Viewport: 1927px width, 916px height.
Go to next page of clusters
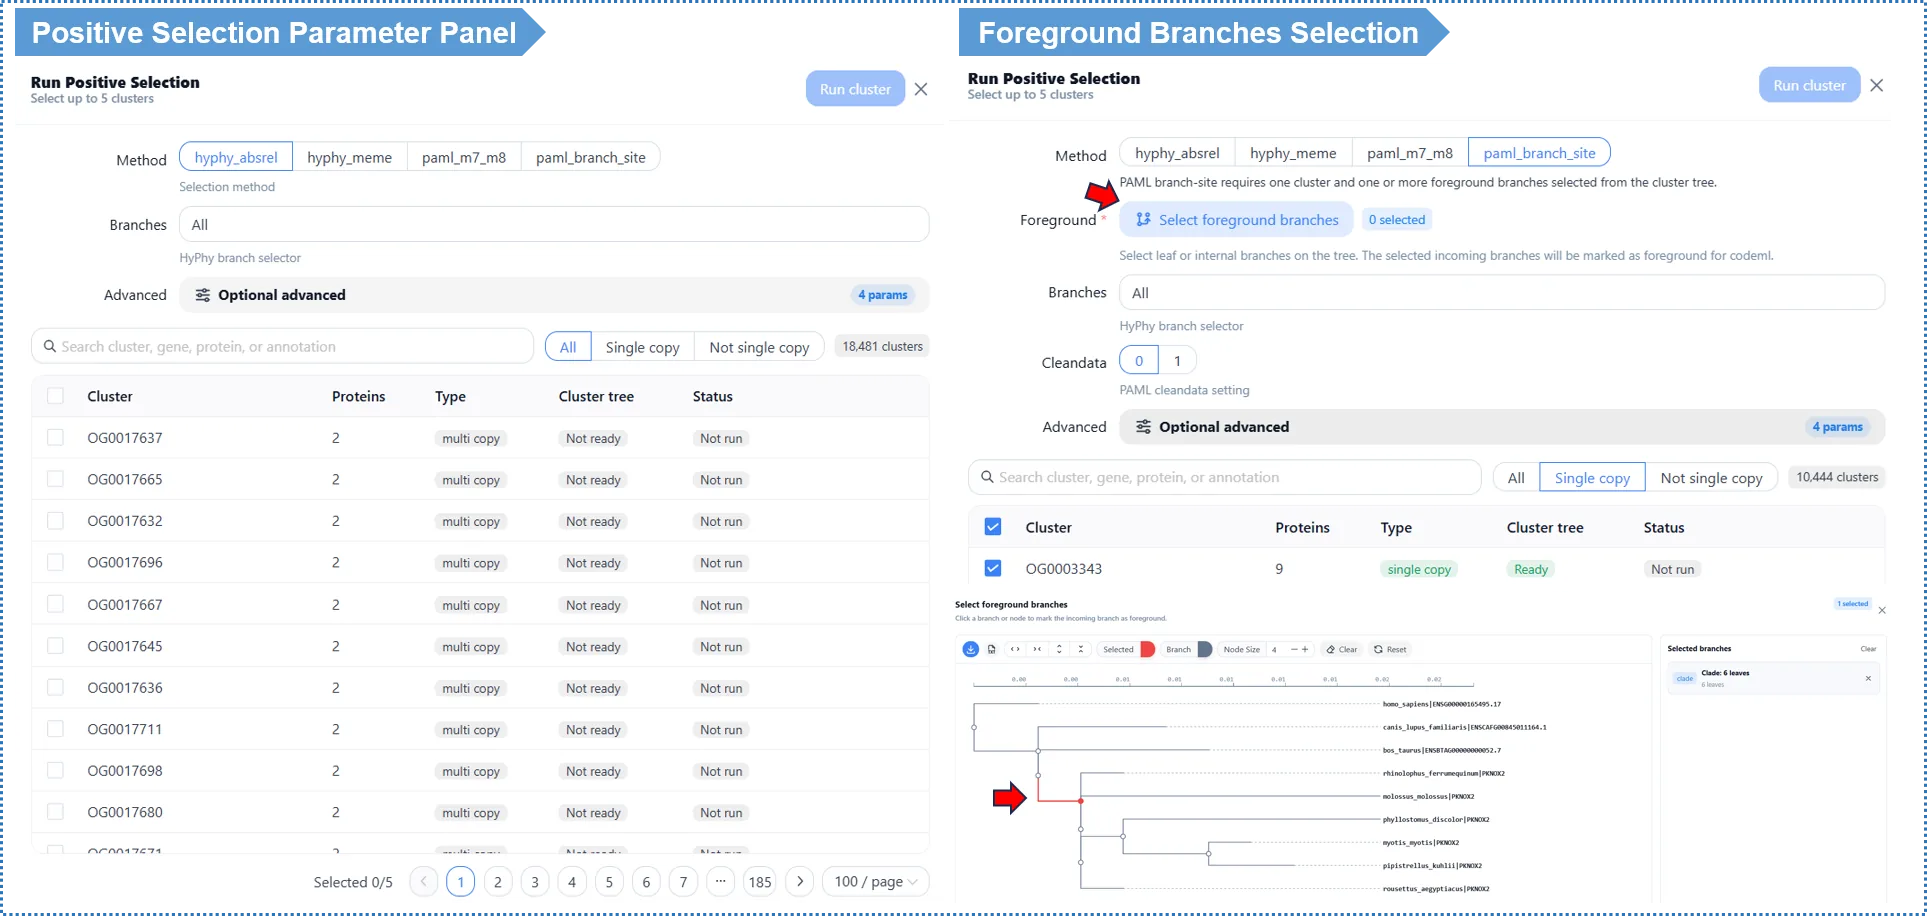[x=799, y=881]
